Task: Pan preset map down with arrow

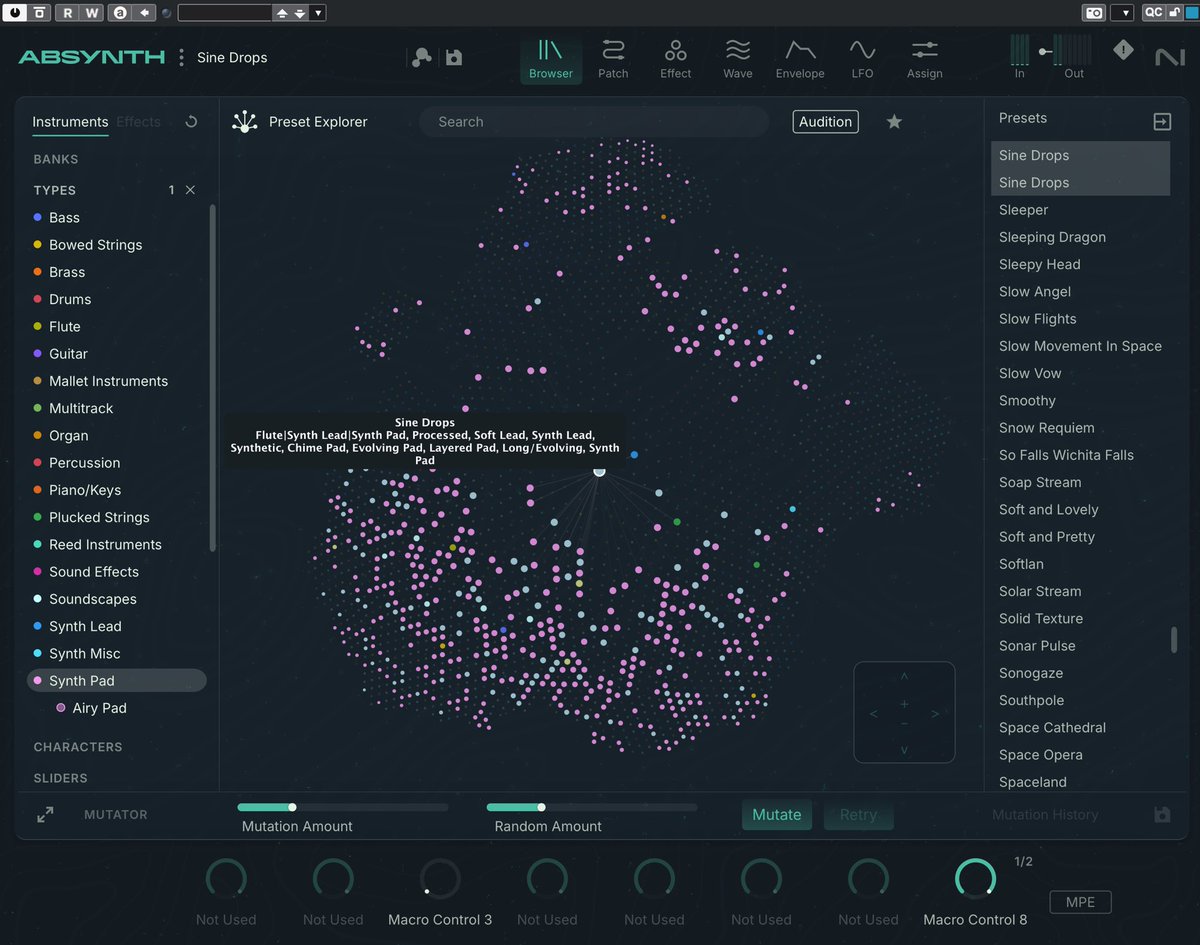Action: coord(904,750)
